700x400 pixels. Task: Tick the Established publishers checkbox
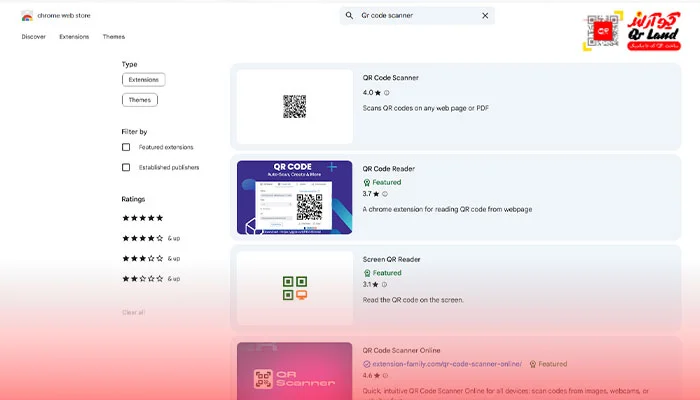[x=126, y=167]
